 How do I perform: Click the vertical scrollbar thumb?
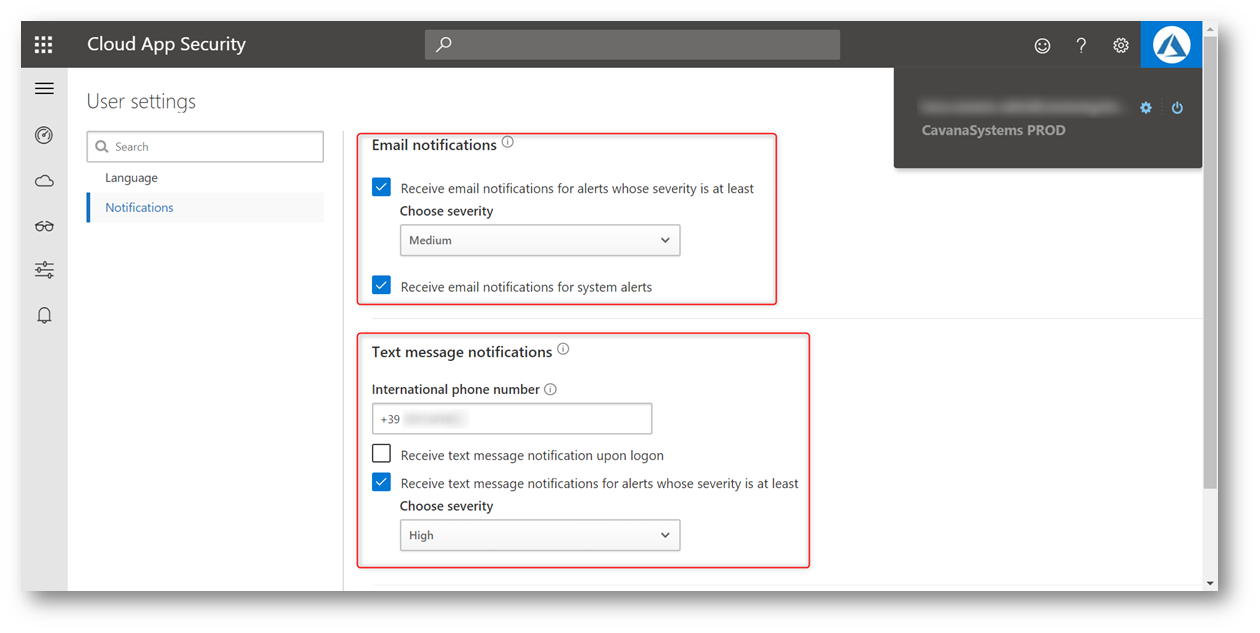pyautogui.click(x=1210, y=263)
